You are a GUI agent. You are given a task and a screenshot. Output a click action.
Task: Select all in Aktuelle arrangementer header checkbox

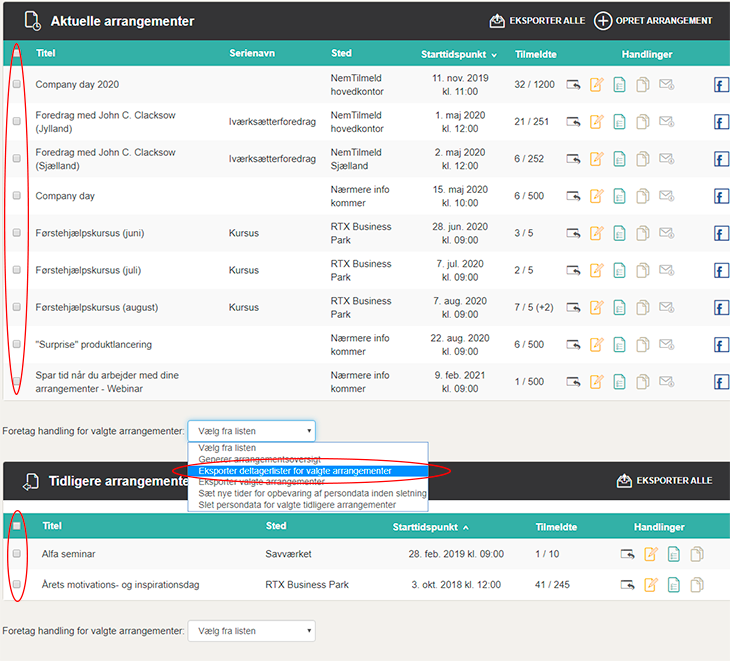click(17, 53)
